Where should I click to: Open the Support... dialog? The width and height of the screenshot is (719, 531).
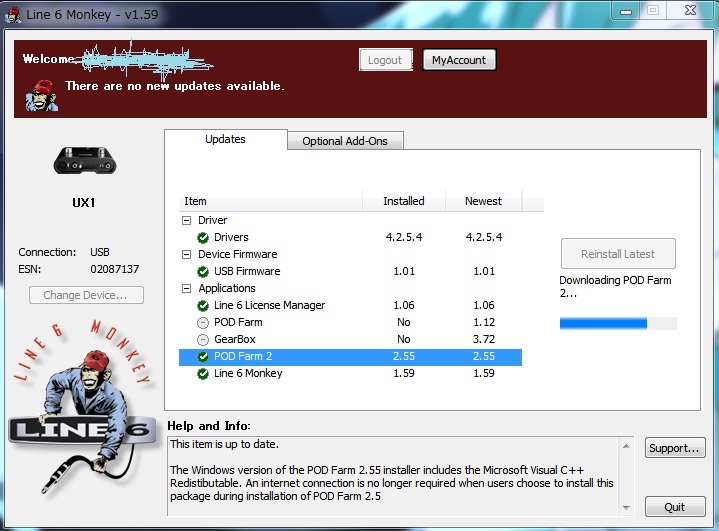click(675, 448)
